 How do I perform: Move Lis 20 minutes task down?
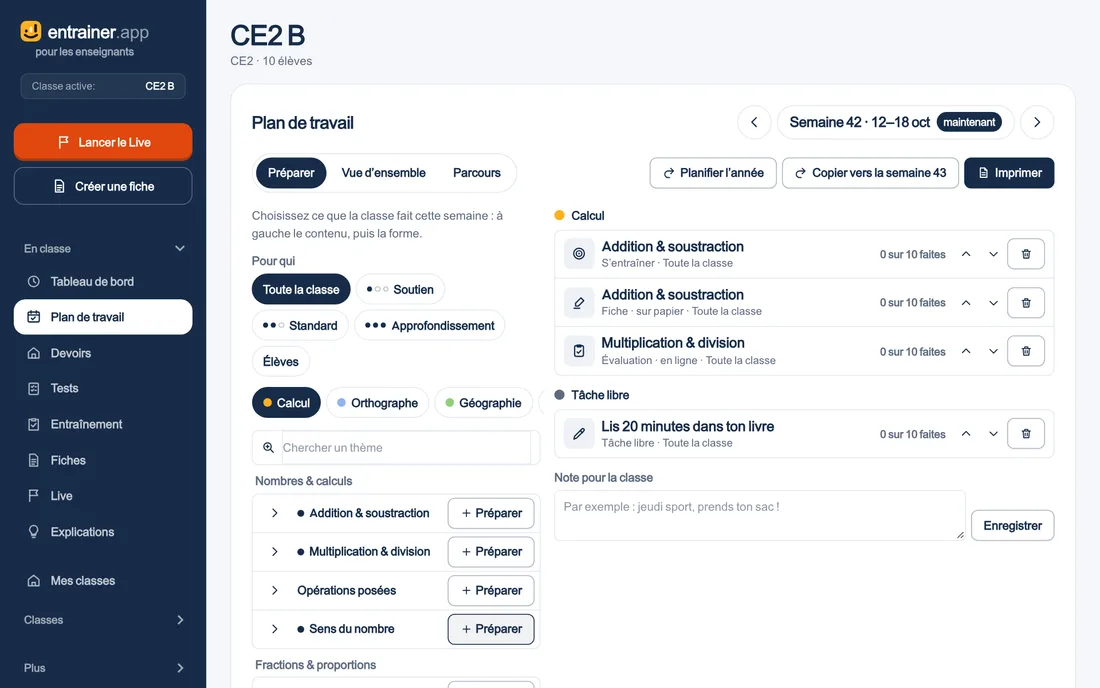[x=993, y=434]
